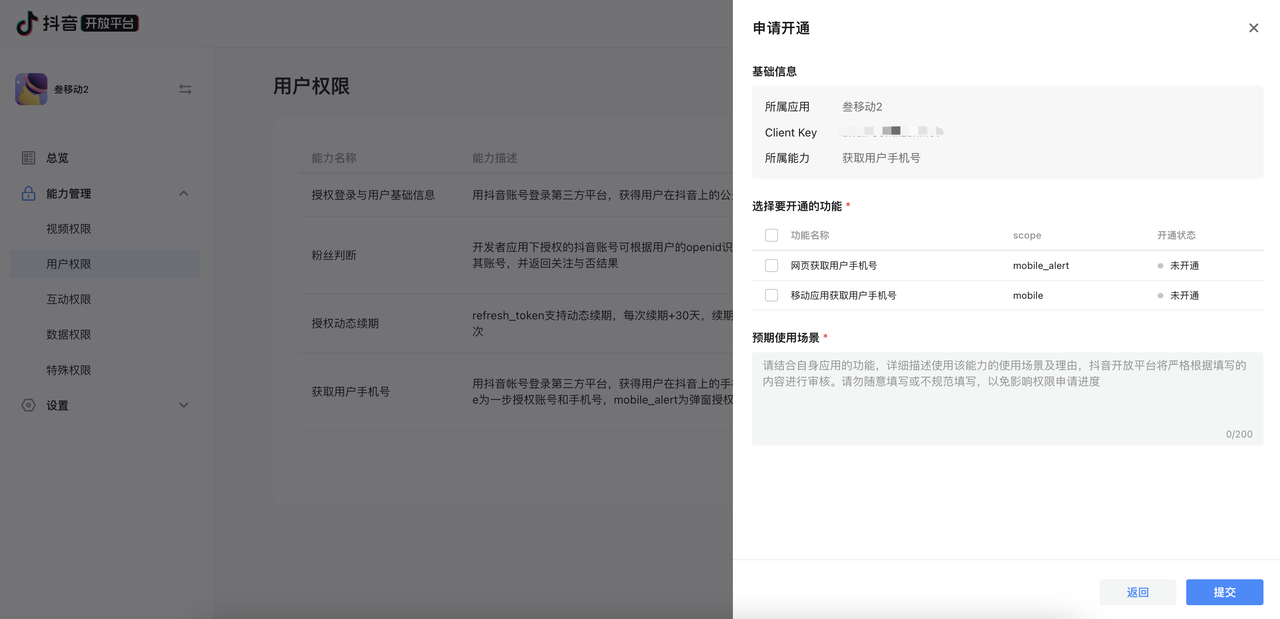
Task: Click the 提交 button
Action: pos(1224,592)
